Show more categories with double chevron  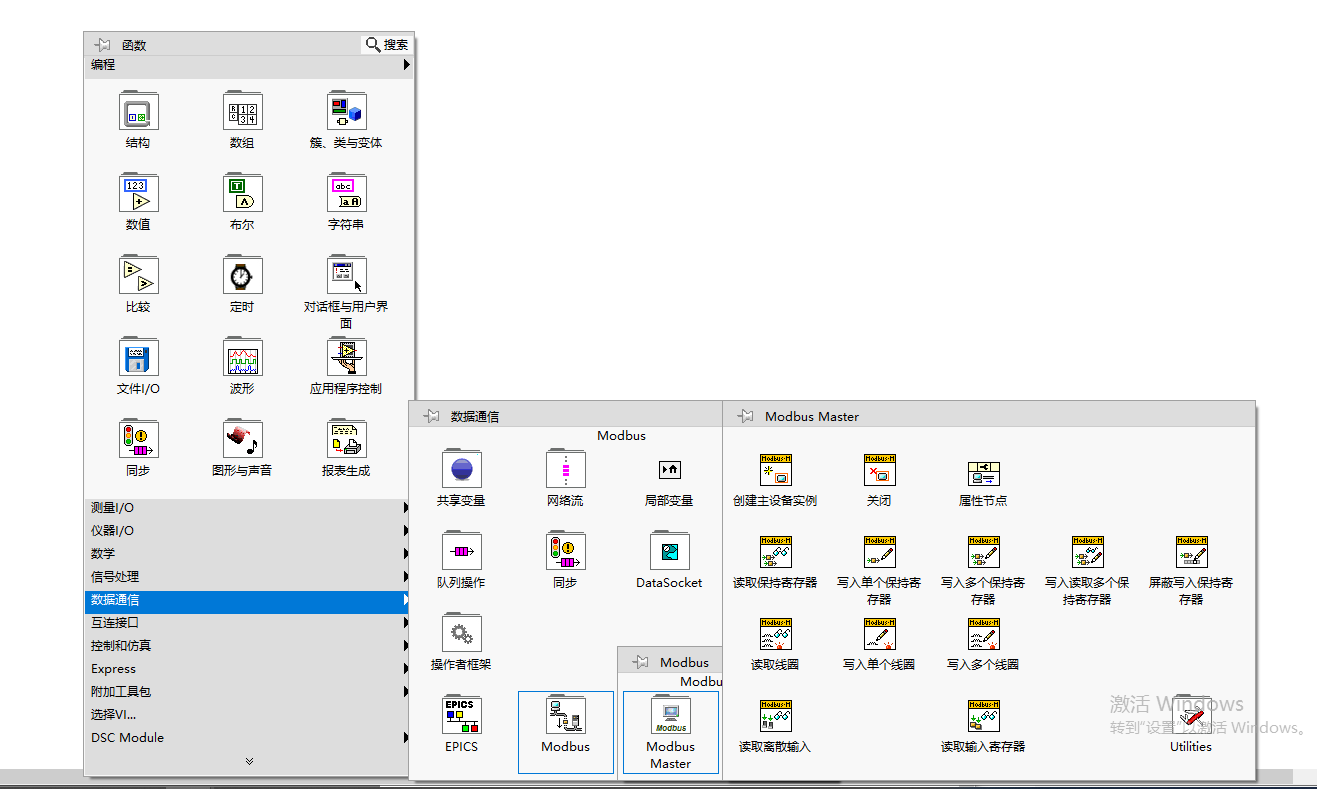coord(249,761)
